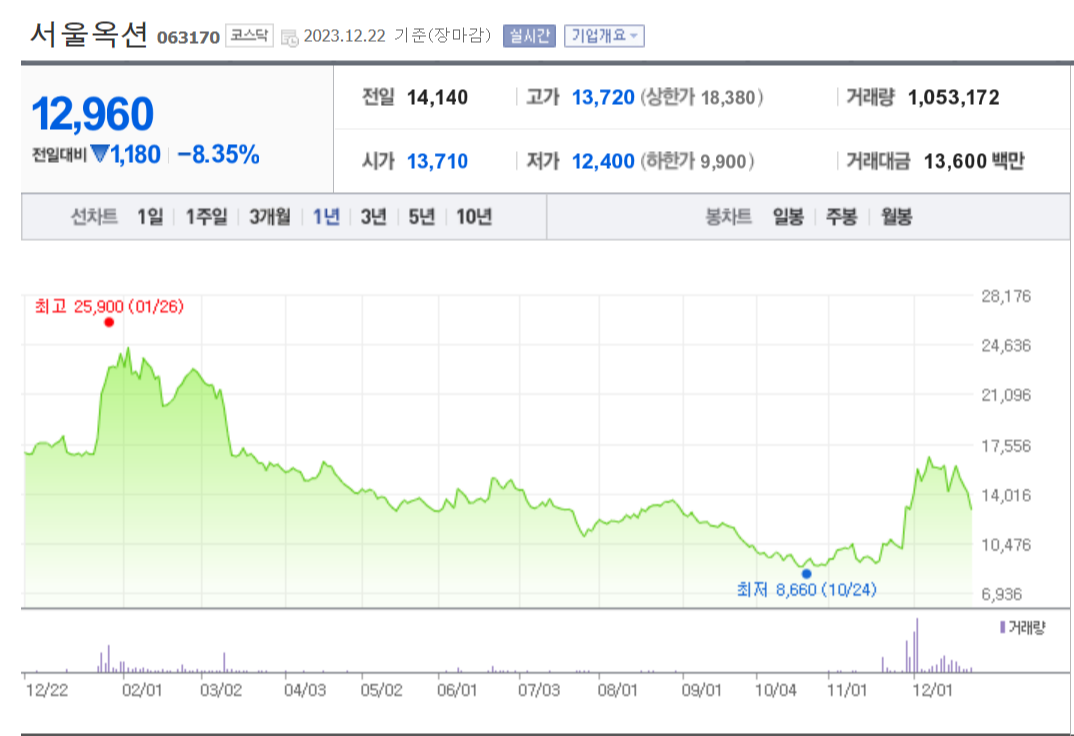The width and height of the screenshot is (1074, 736).
Task: Click the 거래량 legend in volume chart
Action: pos(1023,627)
